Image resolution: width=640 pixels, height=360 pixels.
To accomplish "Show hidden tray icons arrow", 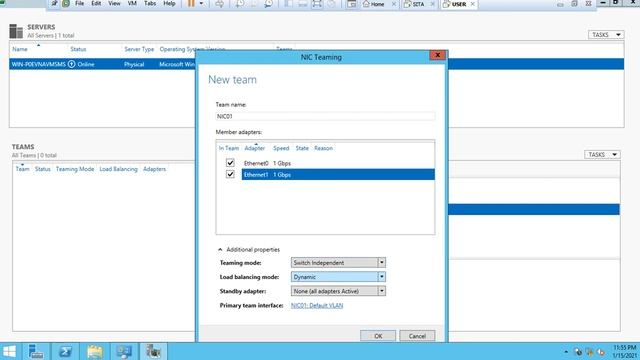I will point(566,352).
